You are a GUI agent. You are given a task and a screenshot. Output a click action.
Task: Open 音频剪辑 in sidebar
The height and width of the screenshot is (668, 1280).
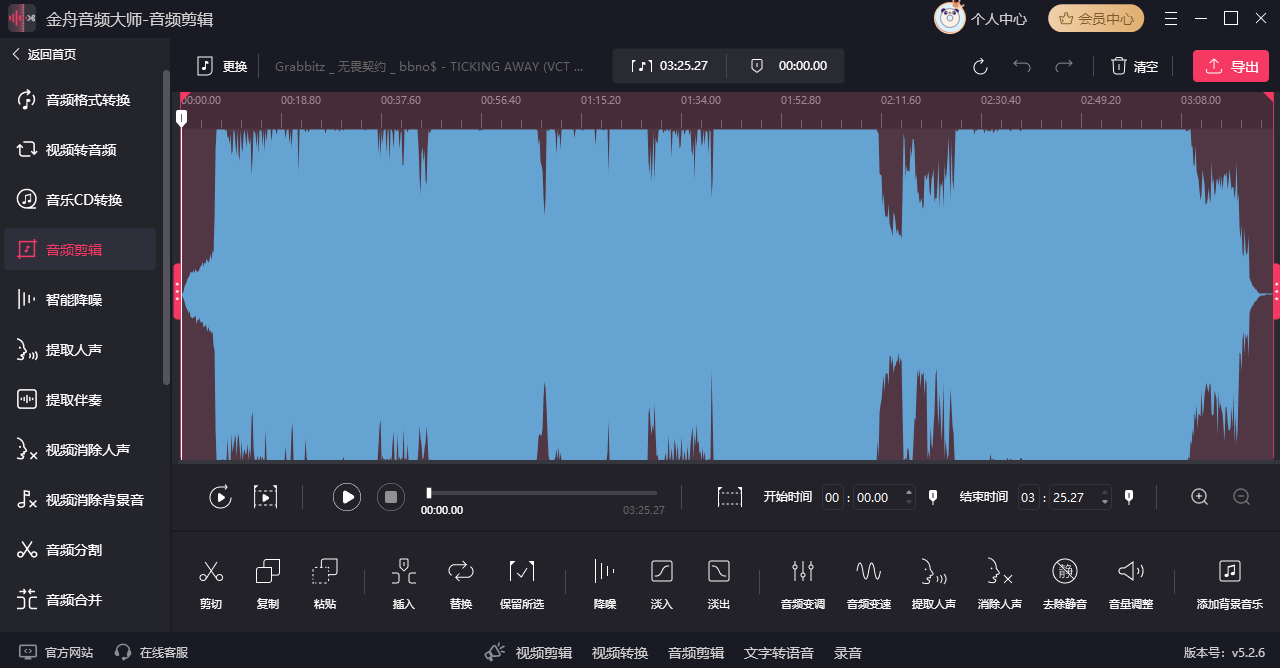tap(80, 249)
